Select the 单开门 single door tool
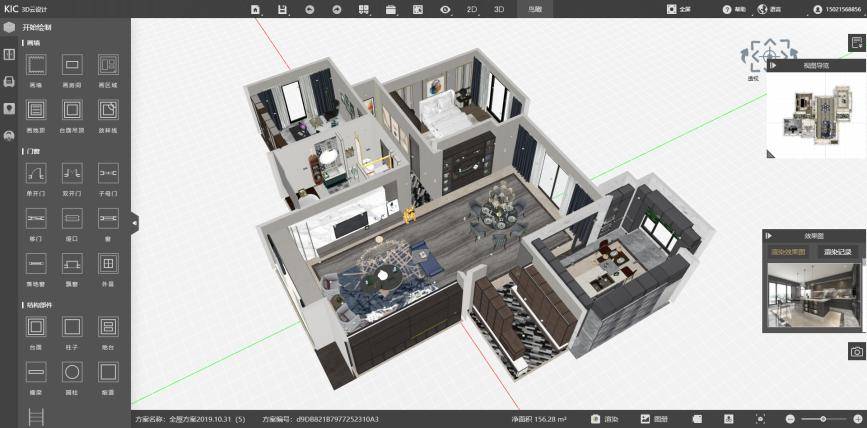867x428 pixels. pyautogui.click(x=36, y=179)
